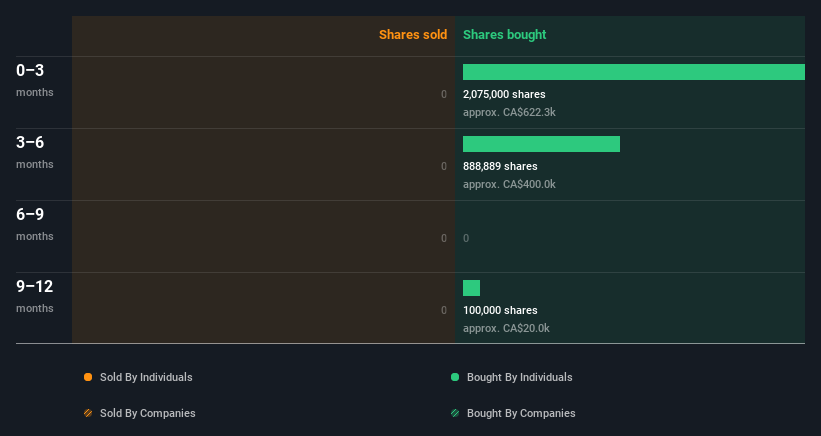Image resolution: width=821 pixels, height=436 pixels.
Task: Select the 'Sold By Individuals' legend label
Action: click(146, 377)
